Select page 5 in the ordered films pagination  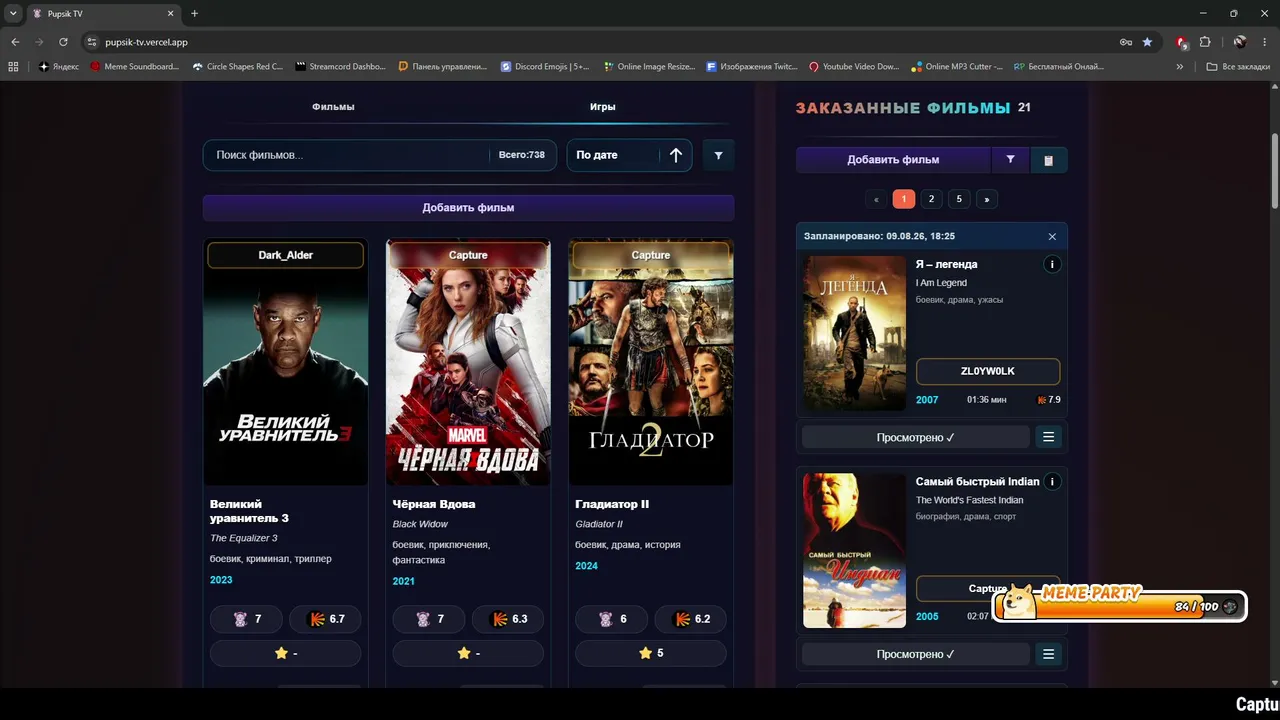(x=959, y=199)
